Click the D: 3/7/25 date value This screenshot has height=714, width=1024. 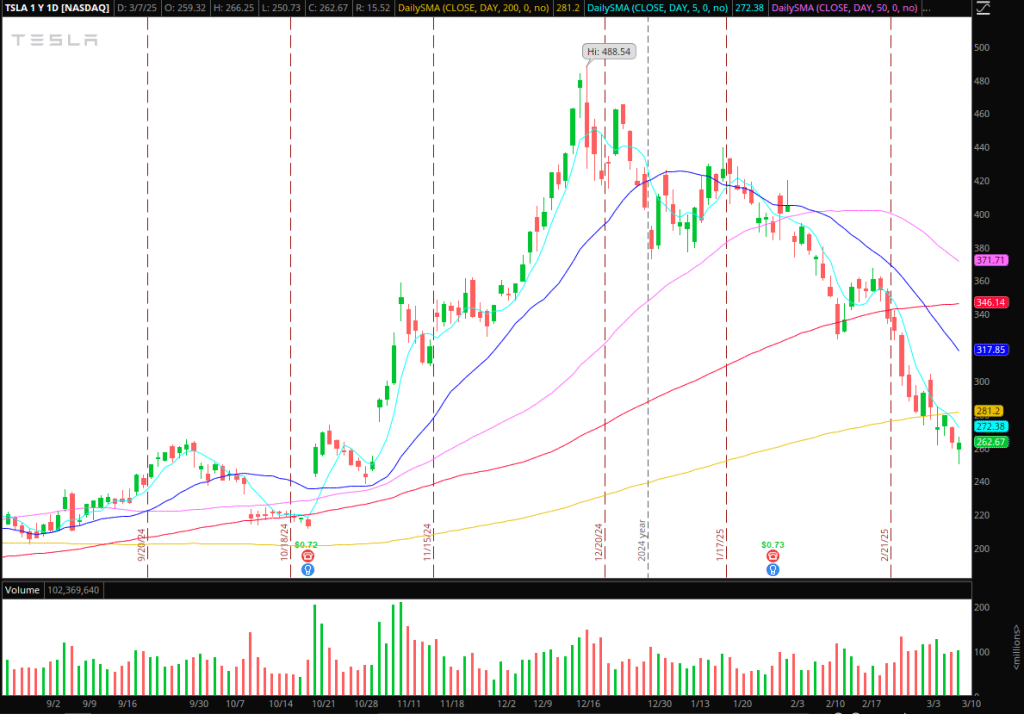click(136, 8)
